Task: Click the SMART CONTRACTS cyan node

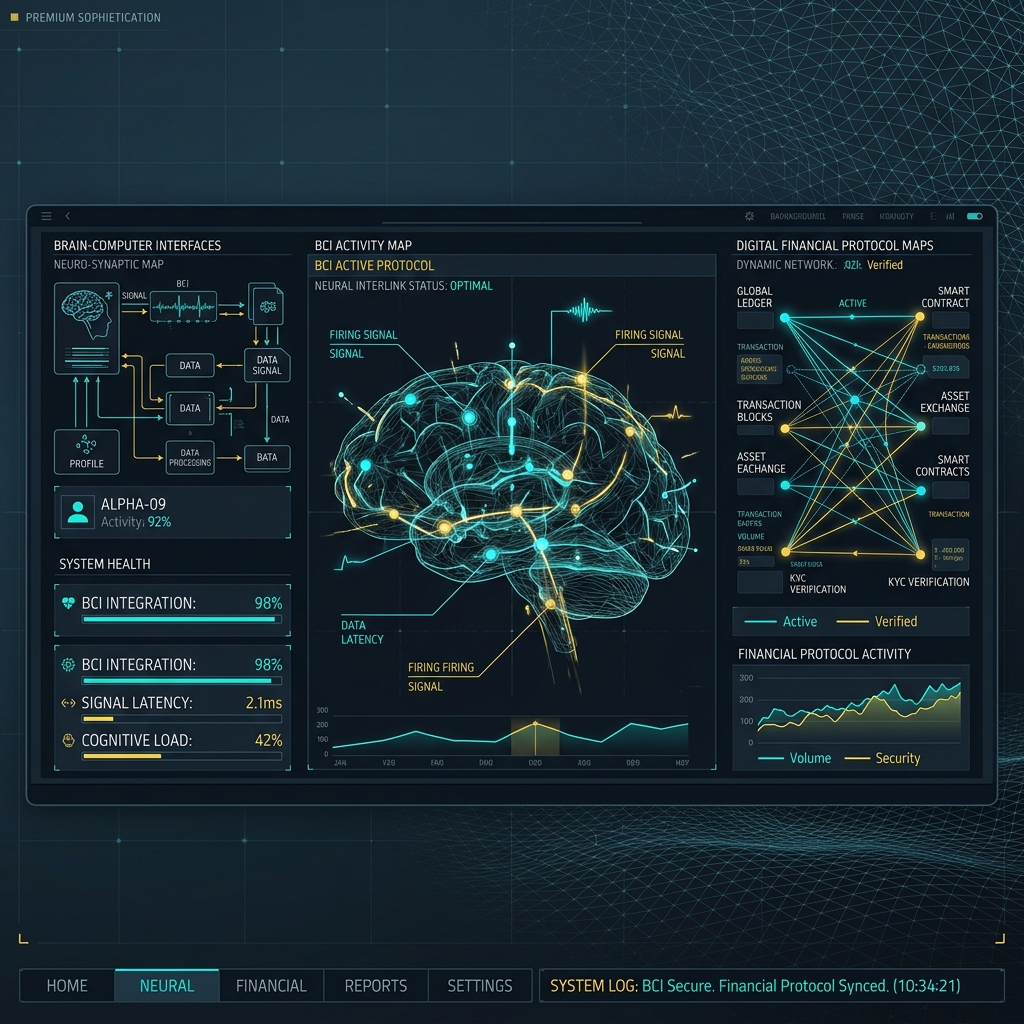Action: click(921, 490)
